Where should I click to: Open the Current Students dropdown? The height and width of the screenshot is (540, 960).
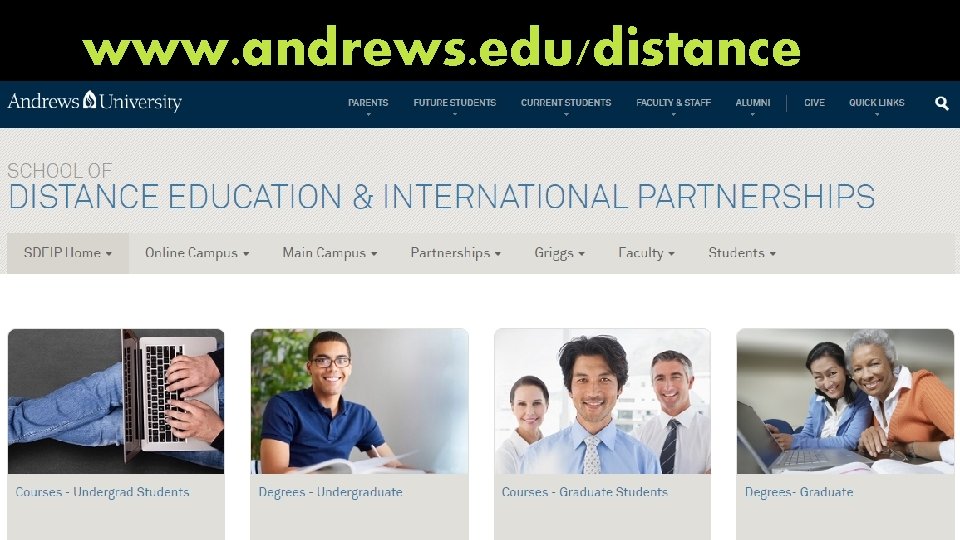click(x=566, y=103)
